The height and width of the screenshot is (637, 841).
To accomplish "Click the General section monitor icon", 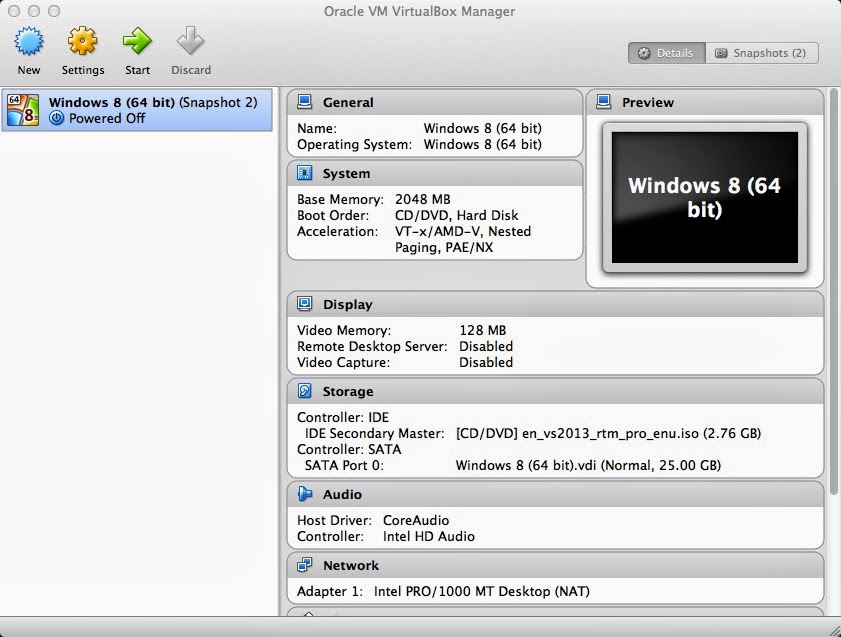I will [305, 102].
